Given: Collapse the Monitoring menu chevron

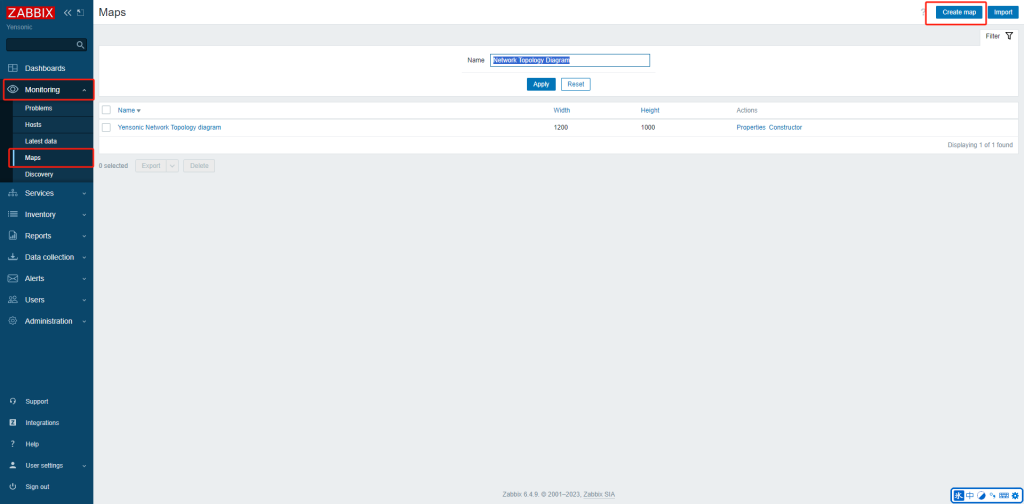Looking at the screenshot, I should tap(84, 90).
